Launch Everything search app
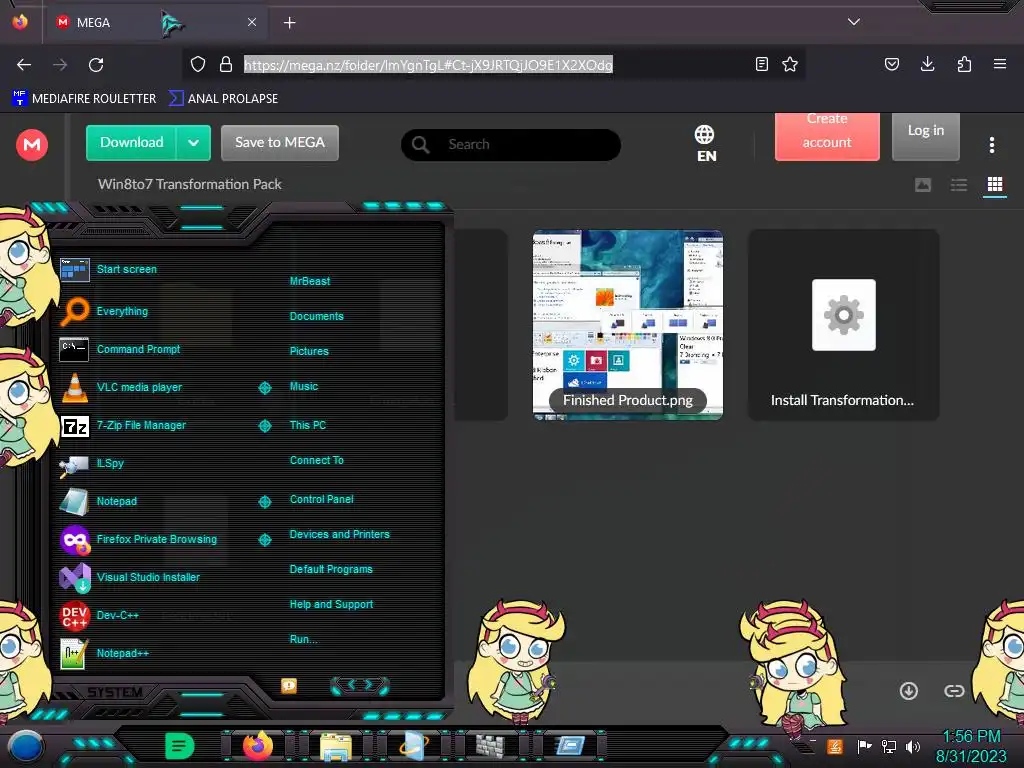This screenshot has width=1024, height=768. (104, 312)
